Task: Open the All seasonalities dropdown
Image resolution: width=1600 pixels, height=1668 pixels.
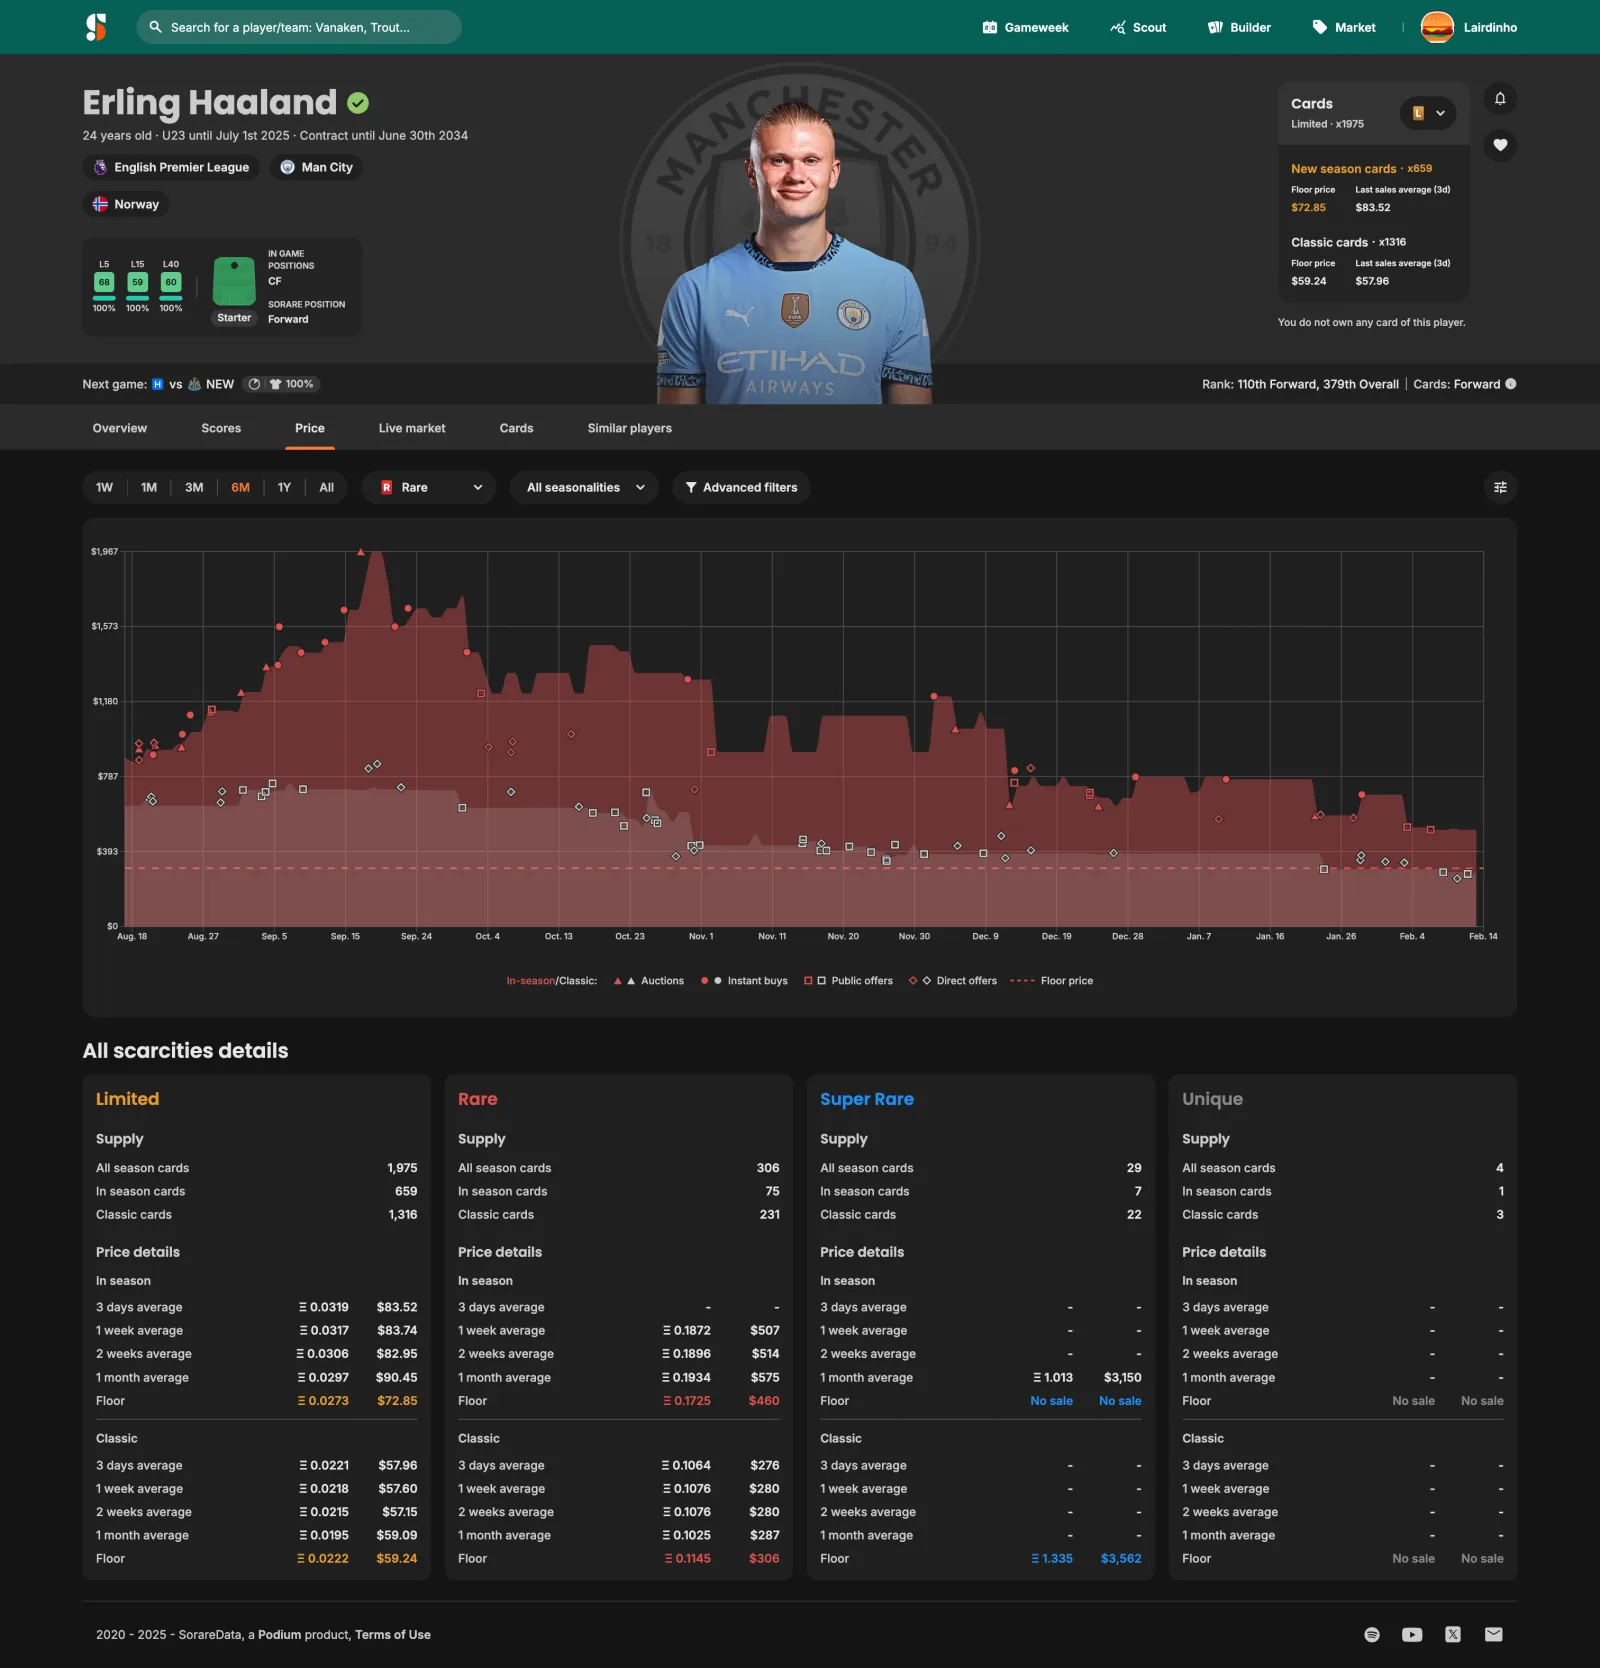Action: pyautogui.click(x=585, y=487)
